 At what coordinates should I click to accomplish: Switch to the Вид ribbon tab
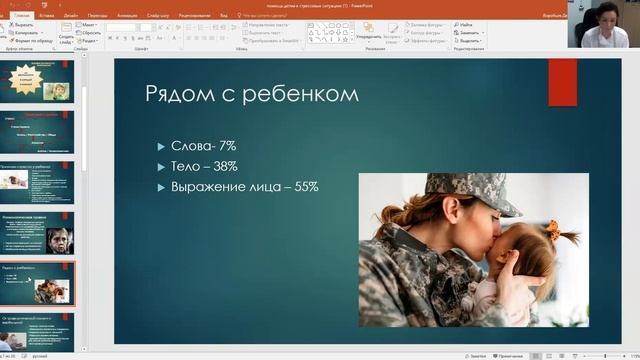coord(224,16)
